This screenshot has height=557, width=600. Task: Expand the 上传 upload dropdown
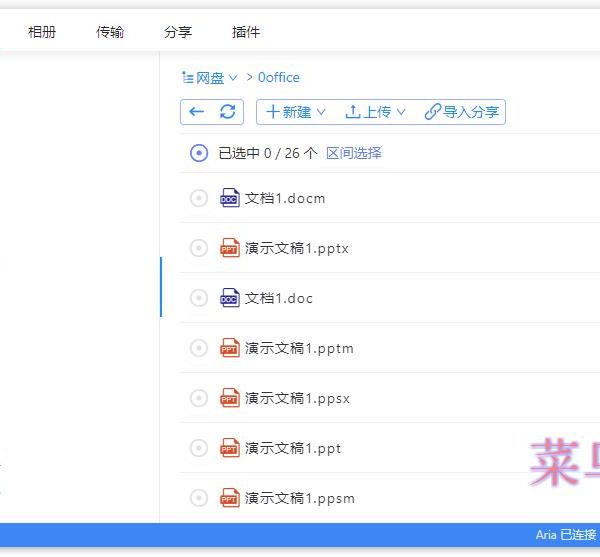[x=375, y=112]
